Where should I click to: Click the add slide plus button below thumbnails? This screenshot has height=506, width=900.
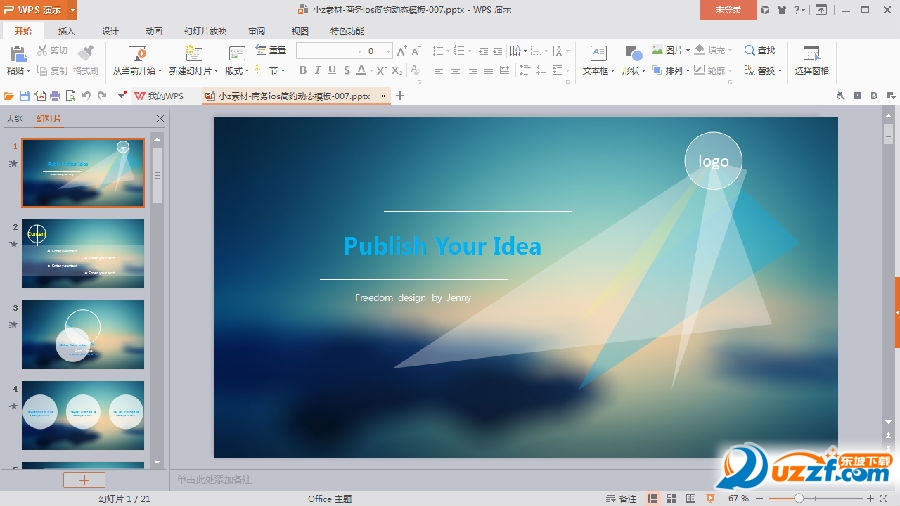point(84,480)
